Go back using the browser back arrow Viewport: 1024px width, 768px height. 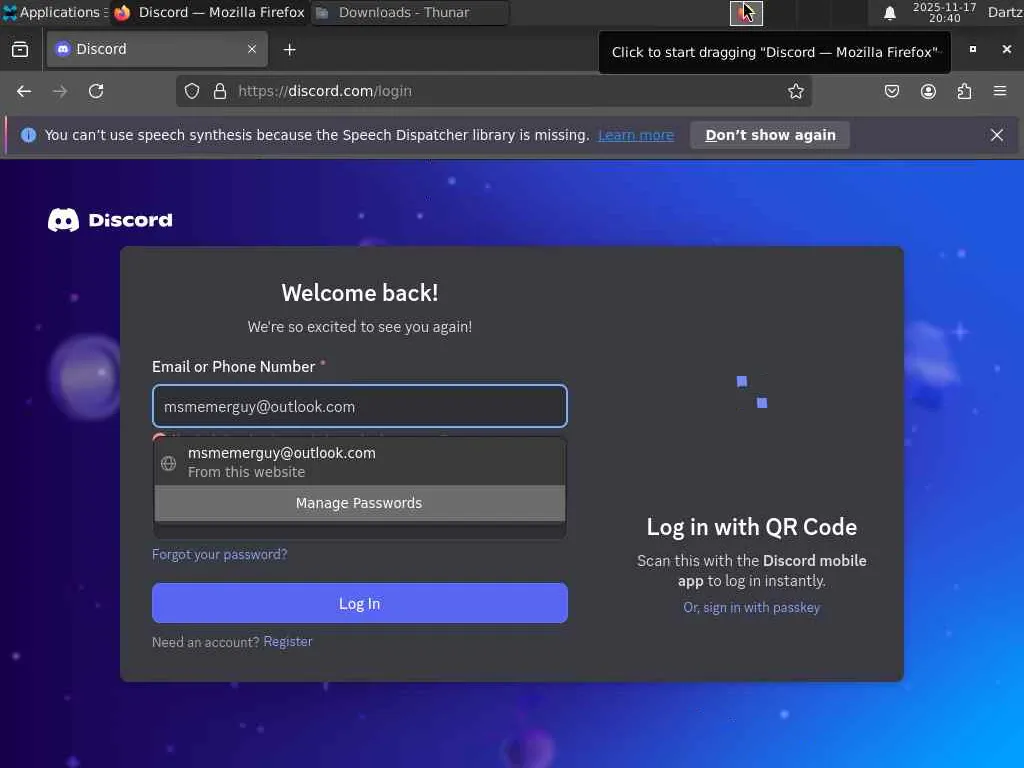[x=24, y=91]
